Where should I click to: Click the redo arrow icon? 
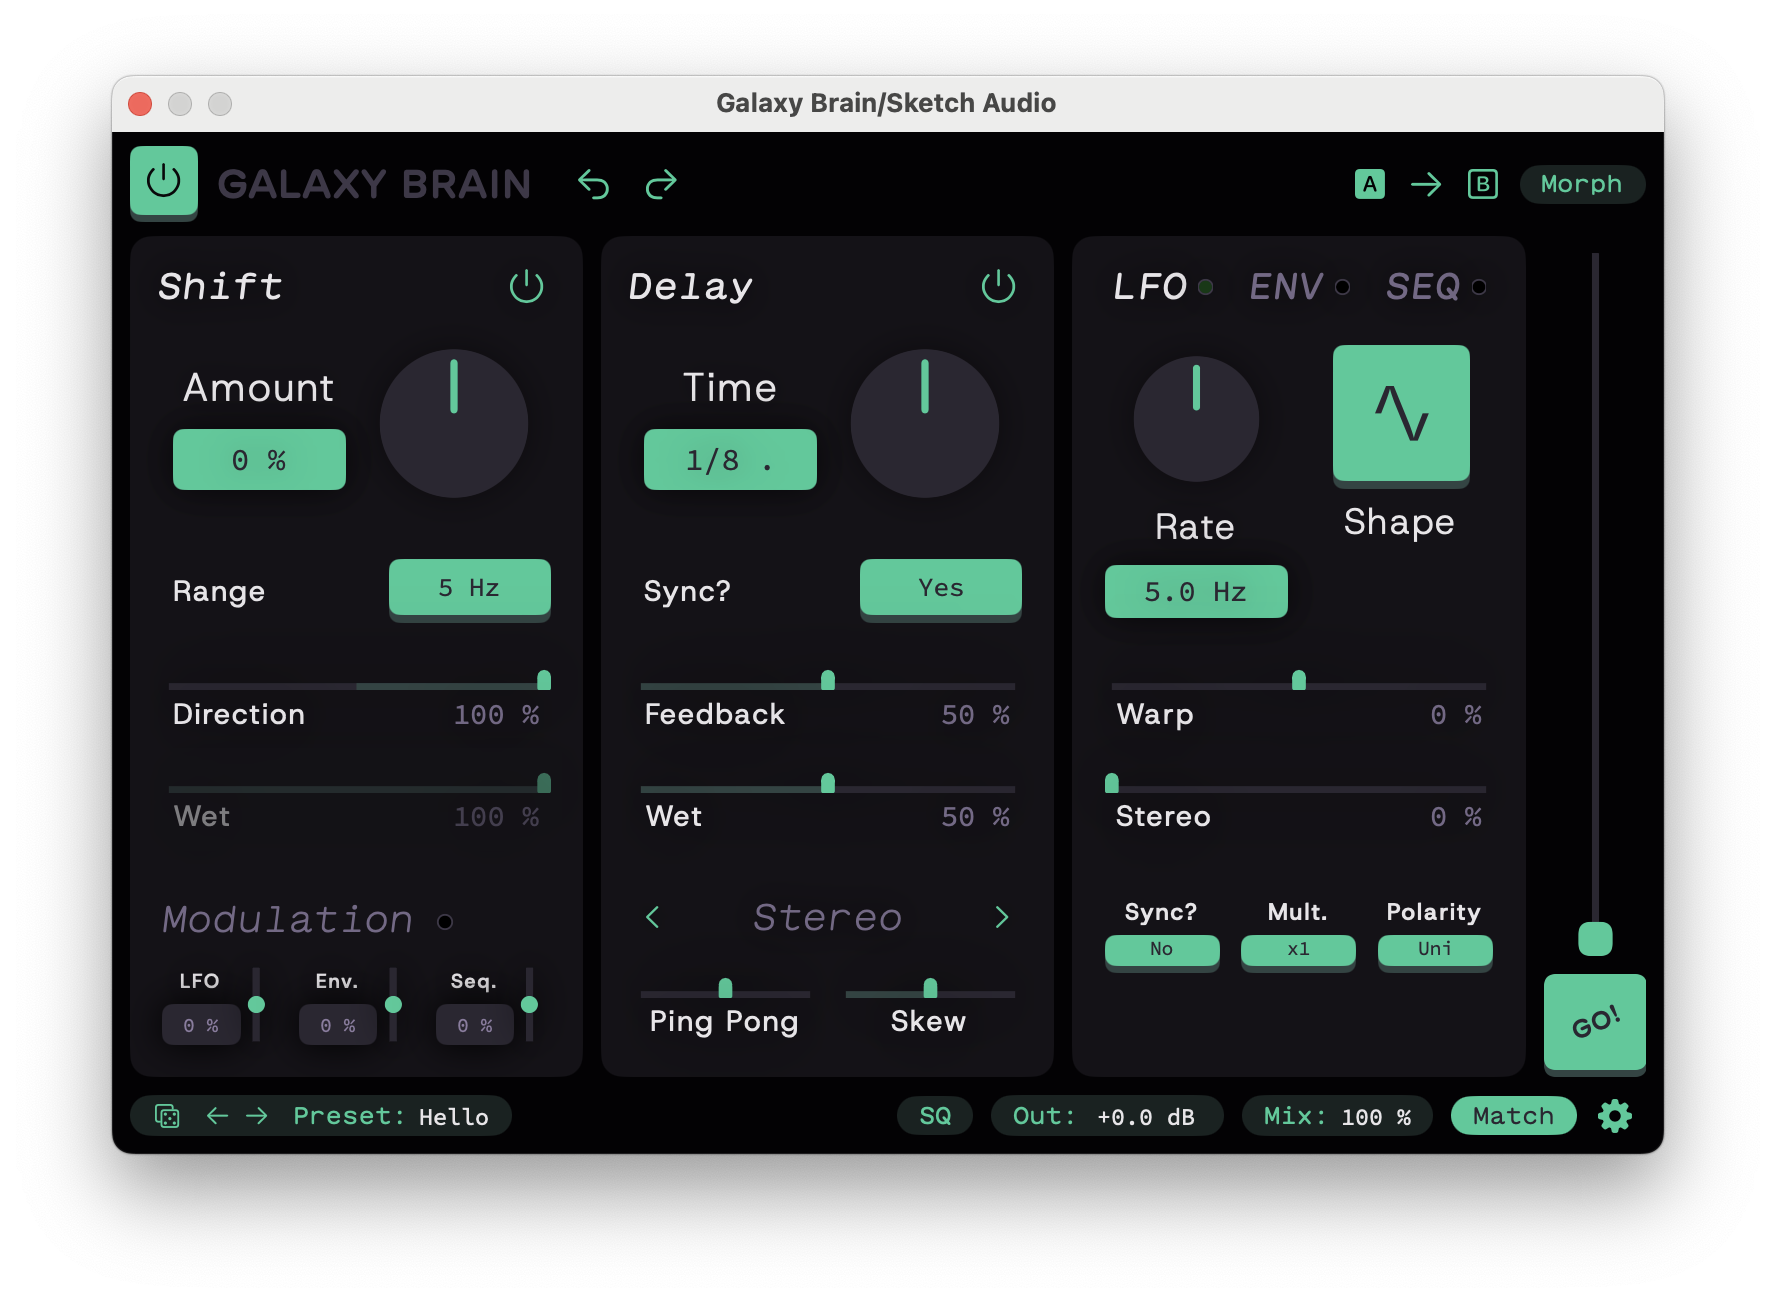pos(661,185)
